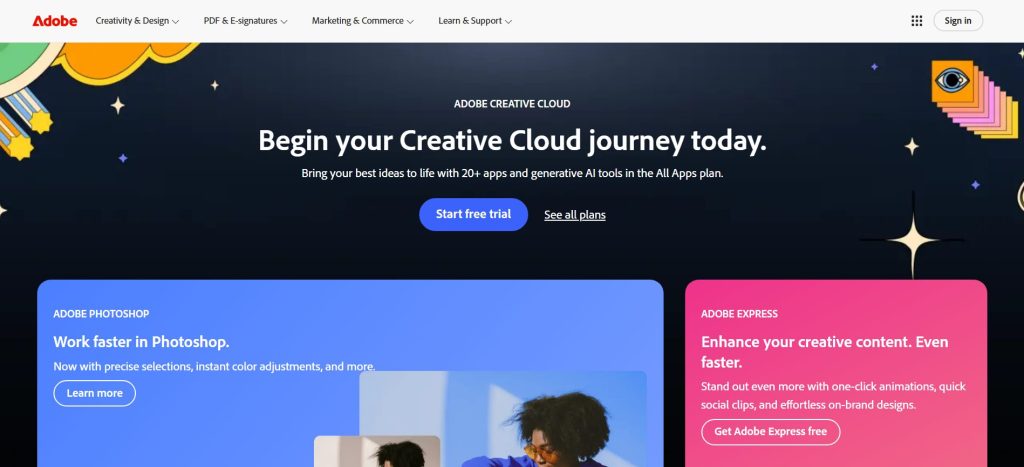Image resolution: width=1024 pixels, height=467 pixels.
Task: Open the app switcher grid icon
Action: pos(916,21)
